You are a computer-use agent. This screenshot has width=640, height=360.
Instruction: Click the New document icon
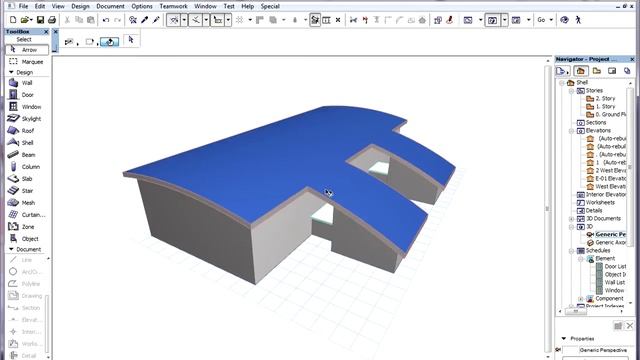tap(13, 20)
